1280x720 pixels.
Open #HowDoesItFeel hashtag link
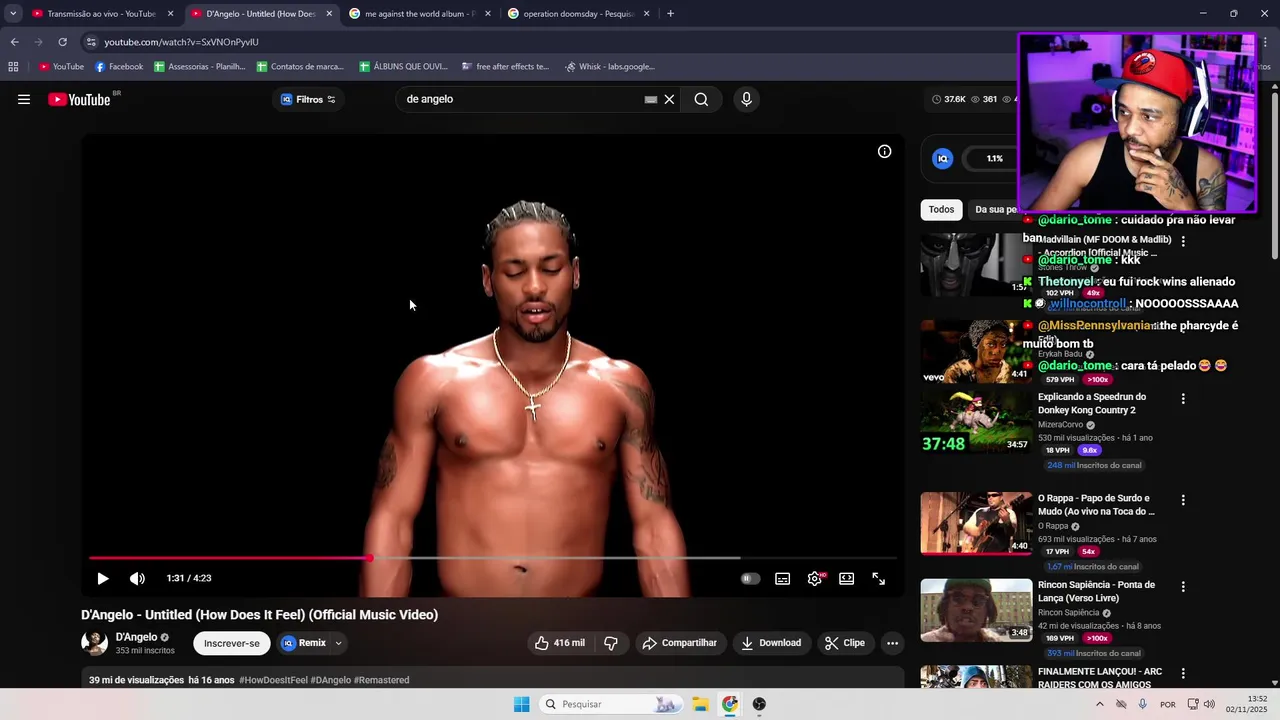(x=273, y=680)
